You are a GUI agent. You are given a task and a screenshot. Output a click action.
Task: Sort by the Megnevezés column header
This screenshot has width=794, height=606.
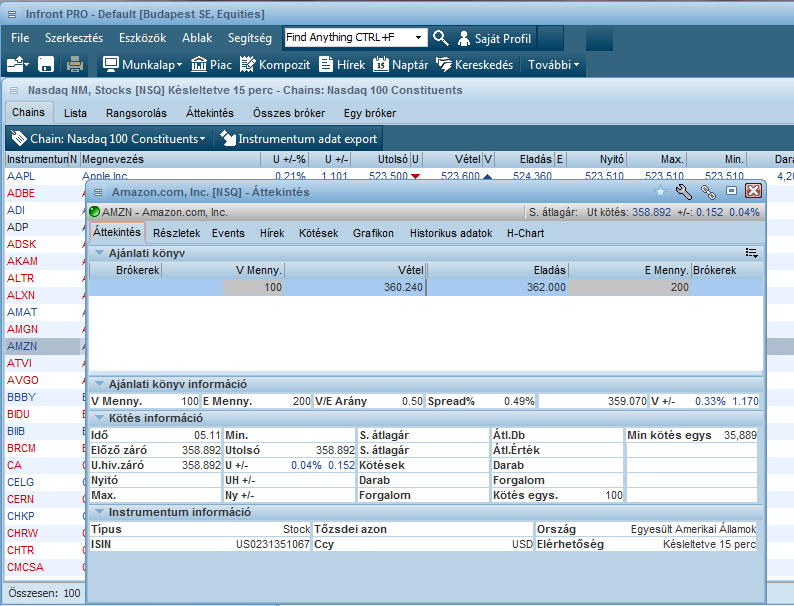[x=170, y=159]
